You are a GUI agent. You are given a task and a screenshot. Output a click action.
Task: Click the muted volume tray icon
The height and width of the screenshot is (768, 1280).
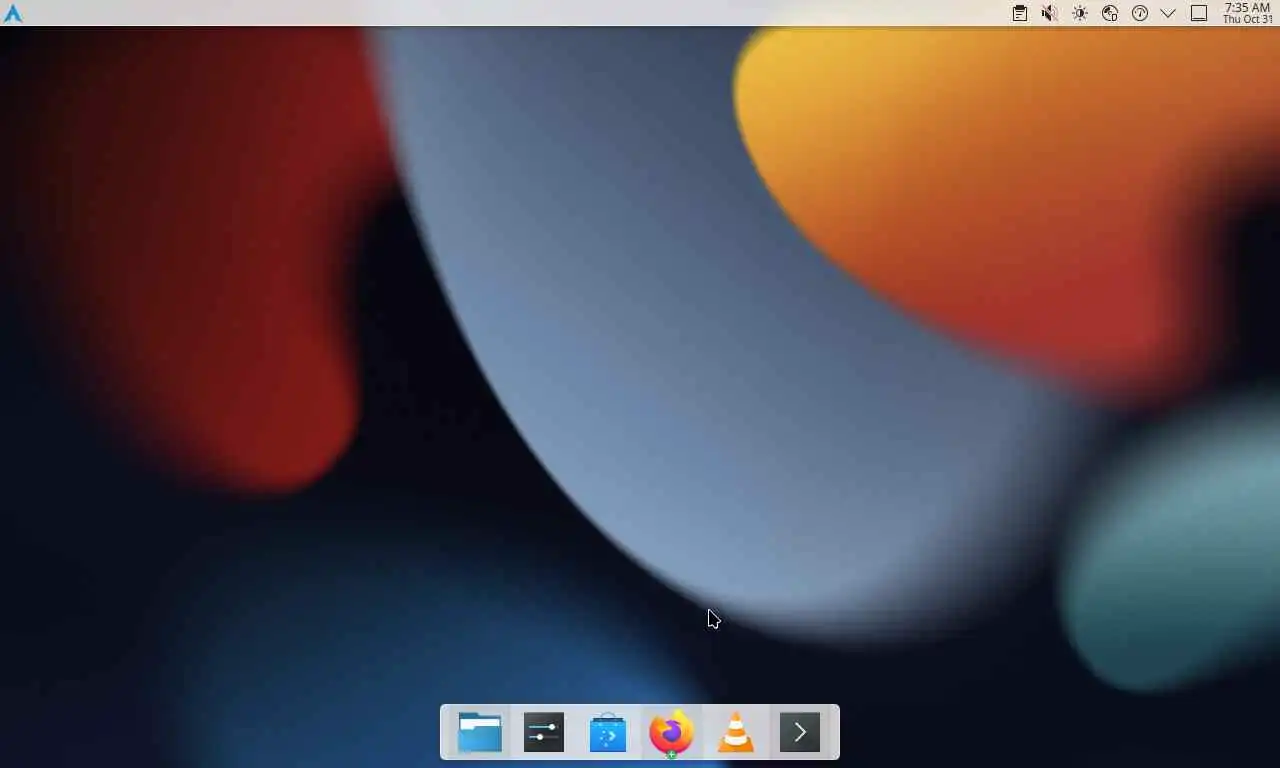(x=1049, y=13)
